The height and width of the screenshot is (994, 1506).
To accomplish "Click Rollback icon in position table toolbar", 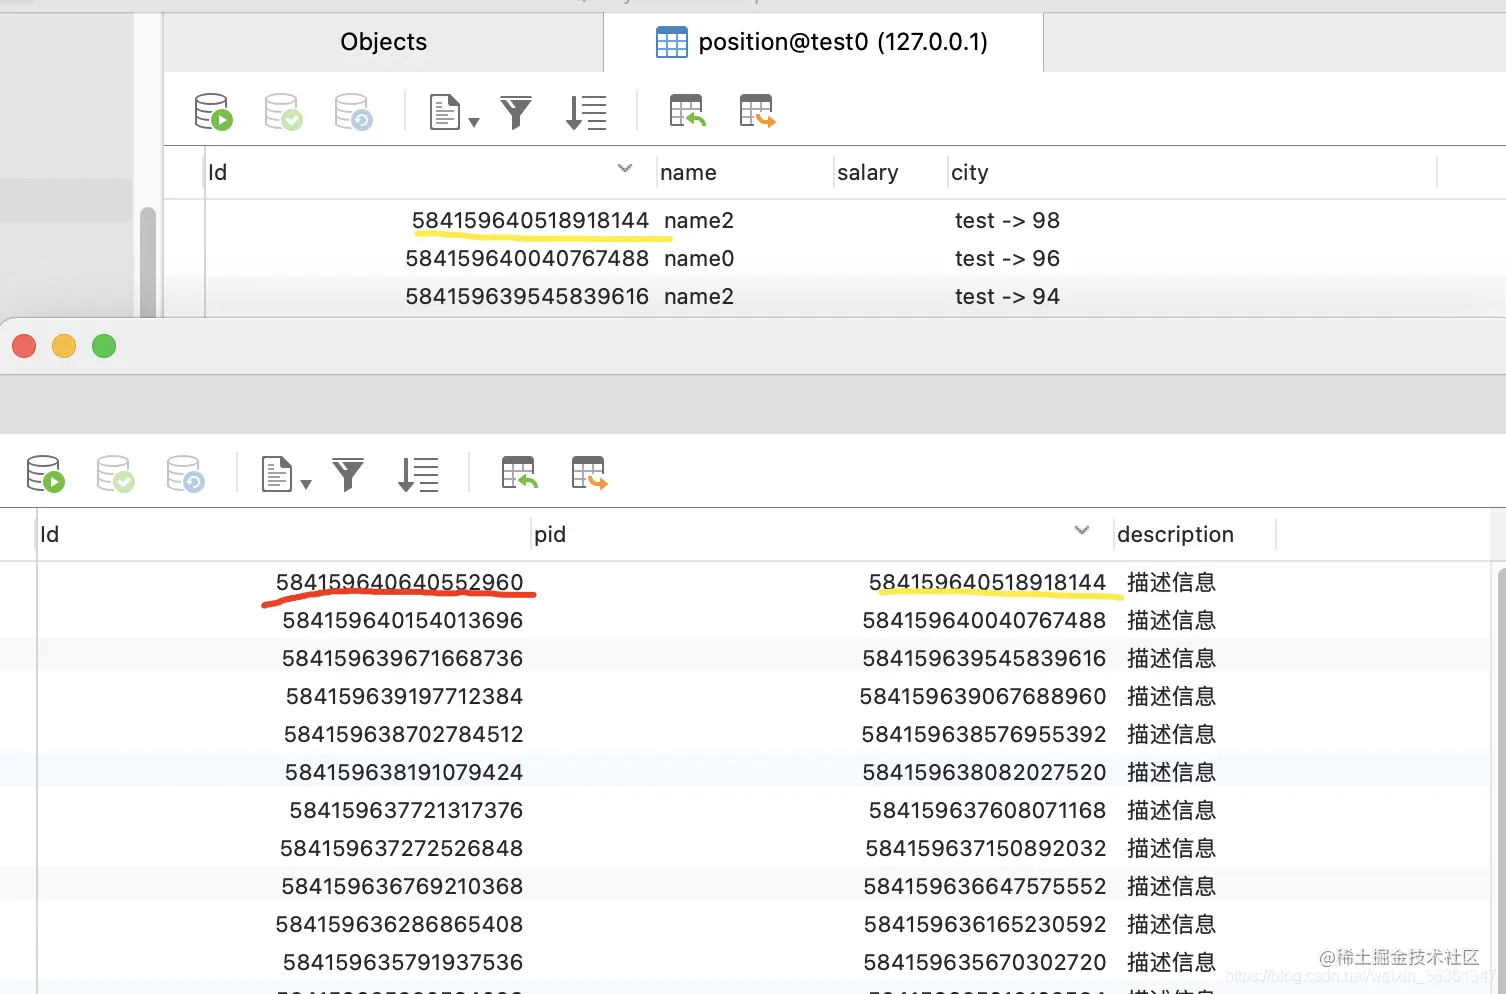I will pos(353,112).
